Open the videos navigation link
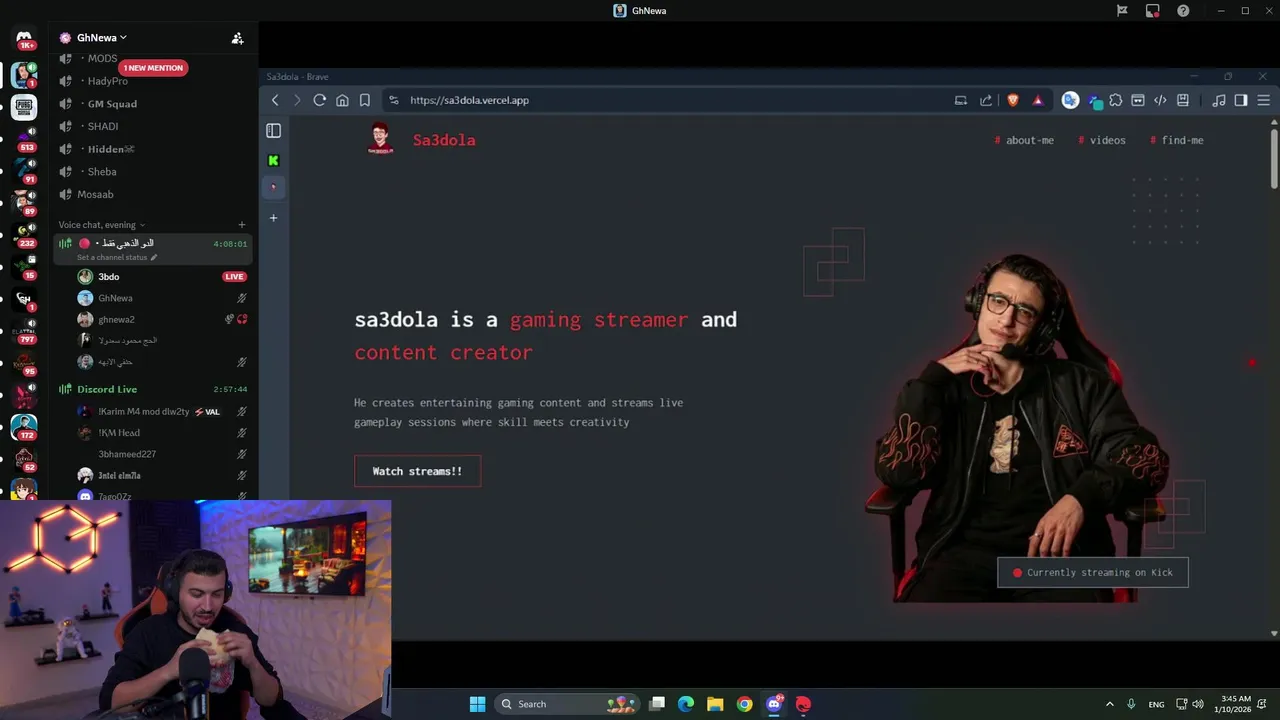This screenshot has width=1280, height=720. tap(1102, 140)
